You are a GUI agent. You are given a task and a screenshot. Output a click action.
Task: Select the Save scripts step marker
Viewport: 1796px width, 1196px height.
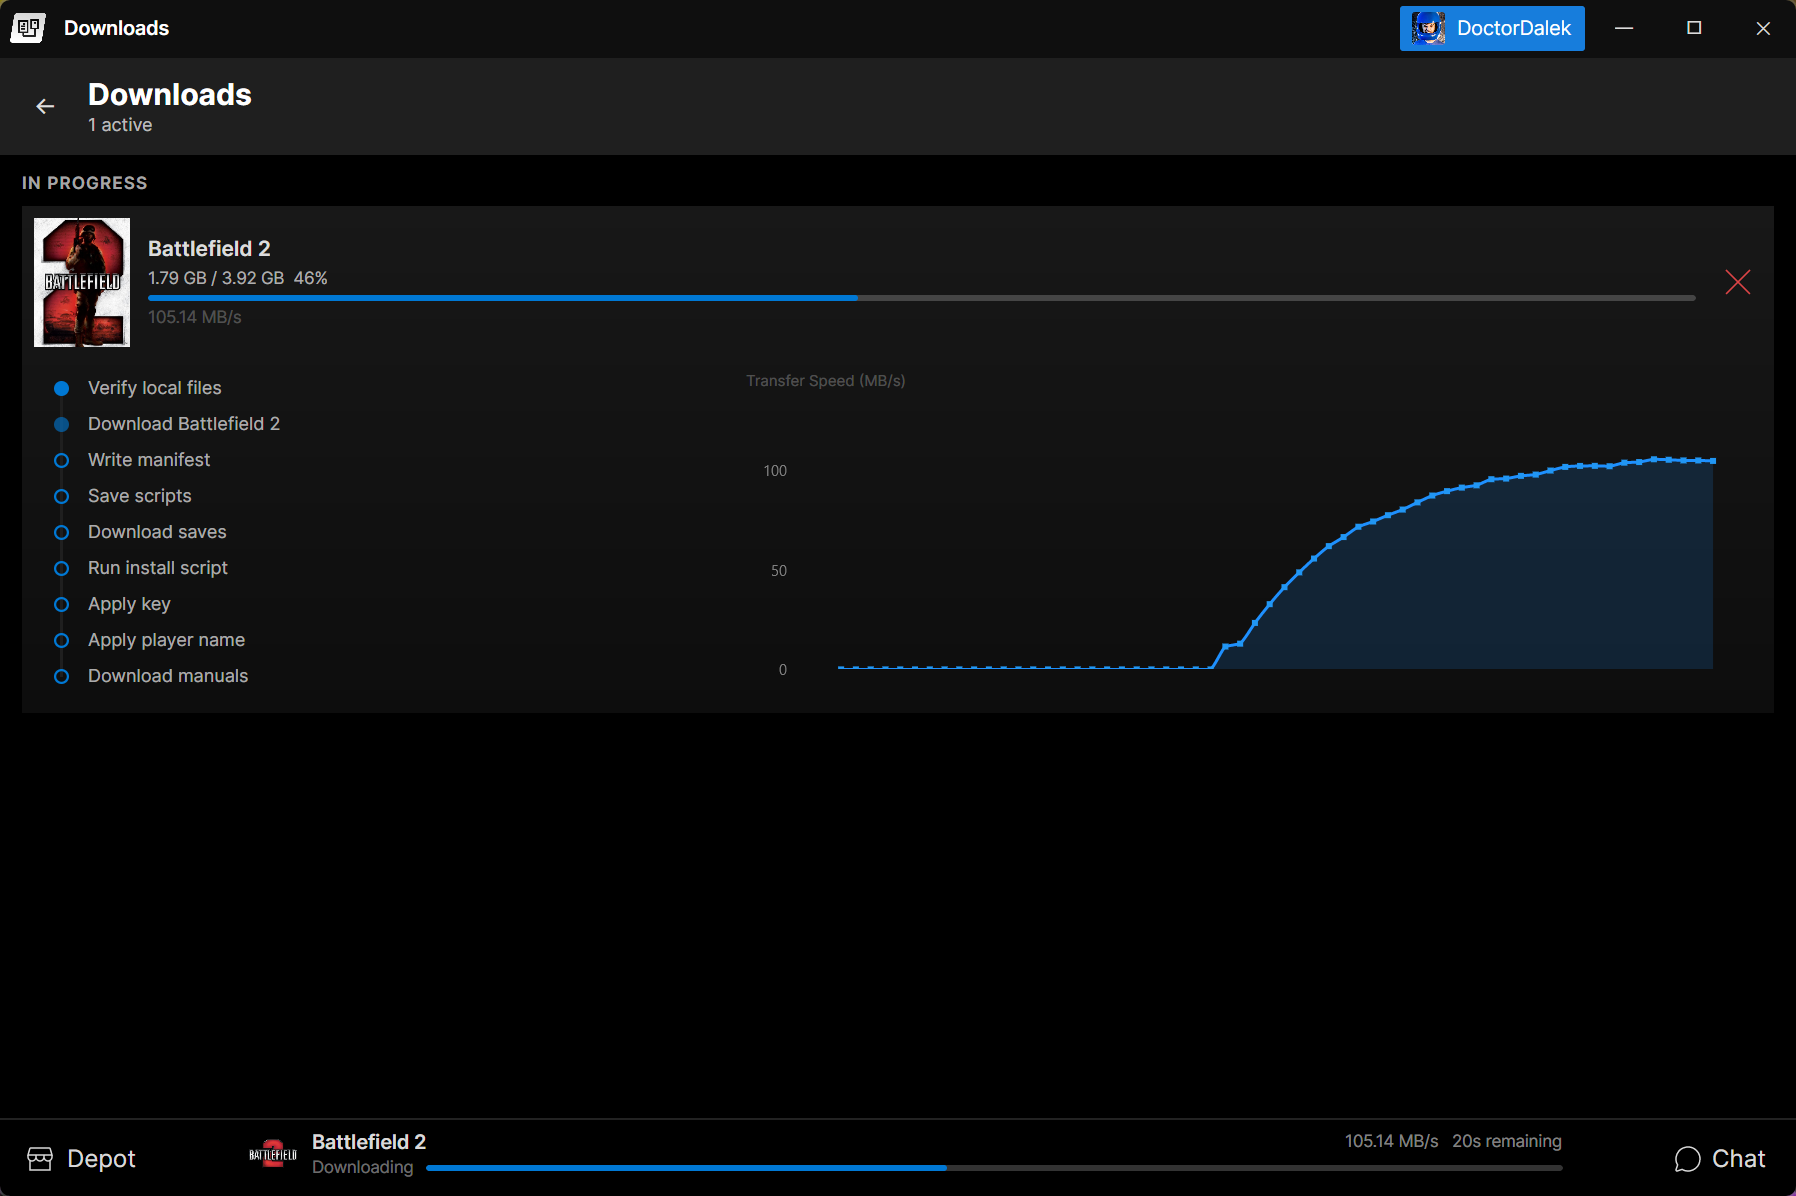click(x=61, y=496)
